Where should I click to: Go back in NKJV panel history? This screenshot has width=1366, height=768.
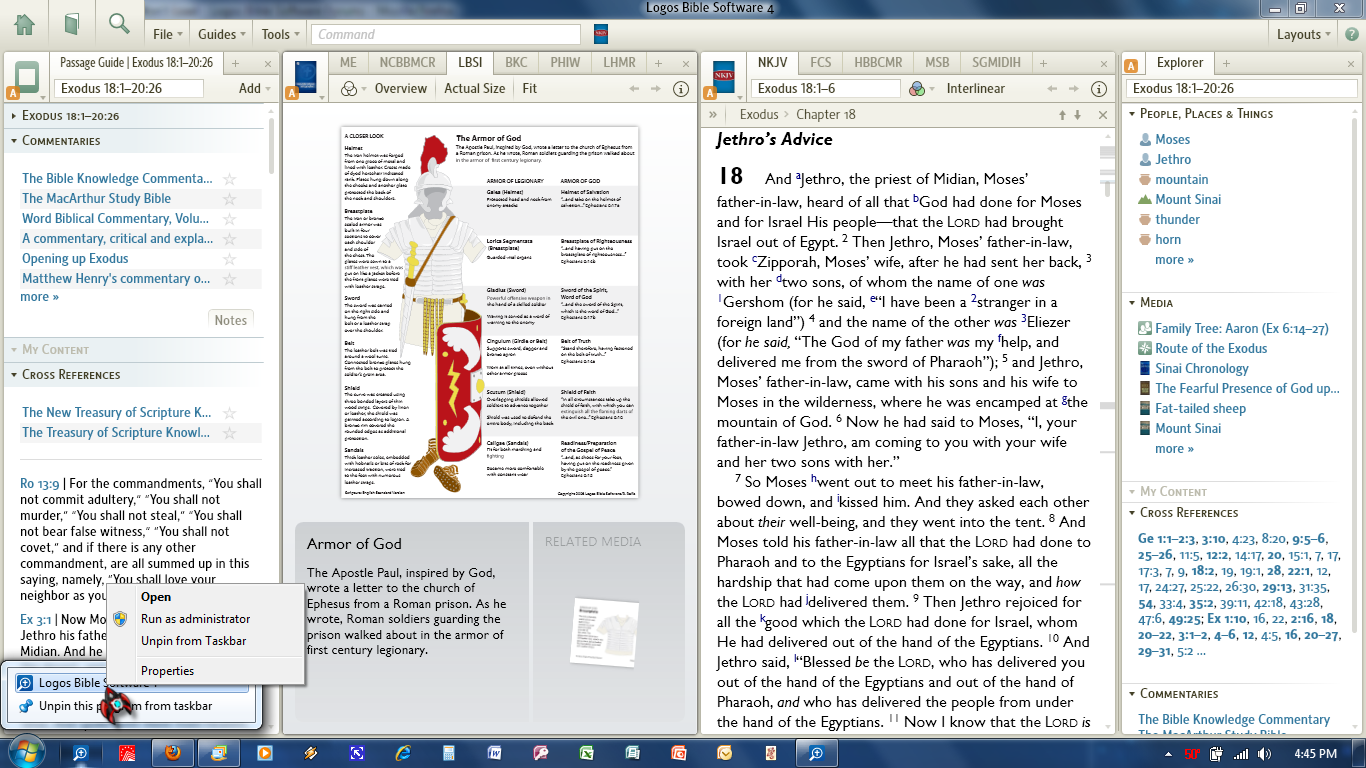[x=1051, y=89]
